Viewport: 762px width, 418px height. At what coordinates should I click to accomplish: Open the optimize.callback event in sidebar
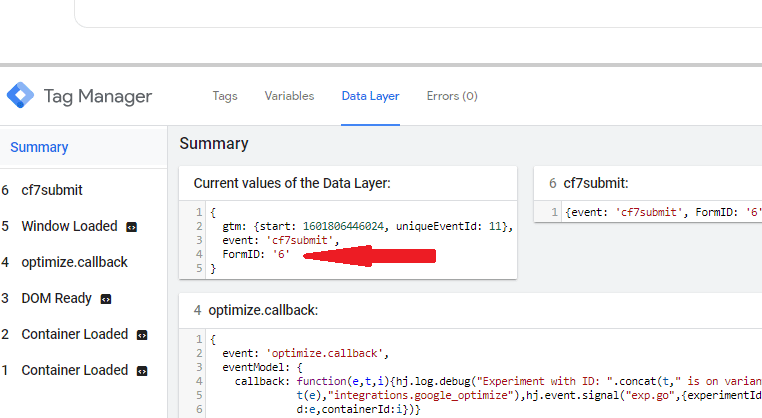(74, 262)
